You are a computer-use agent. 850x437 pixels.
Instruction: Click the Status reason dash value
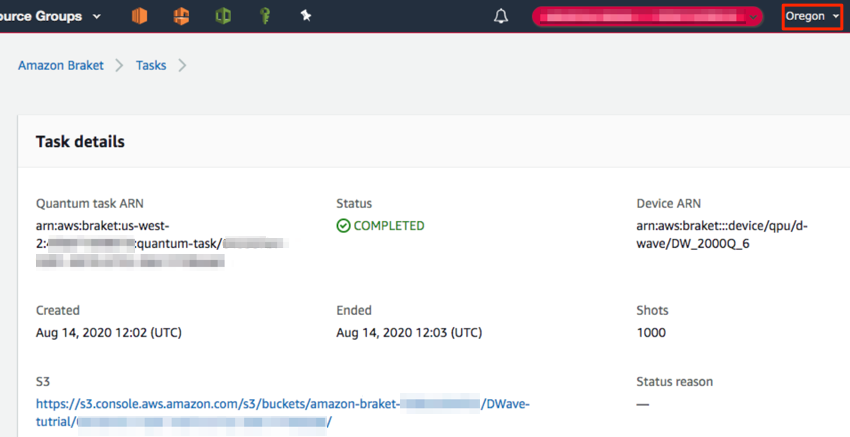click(x=642, y=404)
